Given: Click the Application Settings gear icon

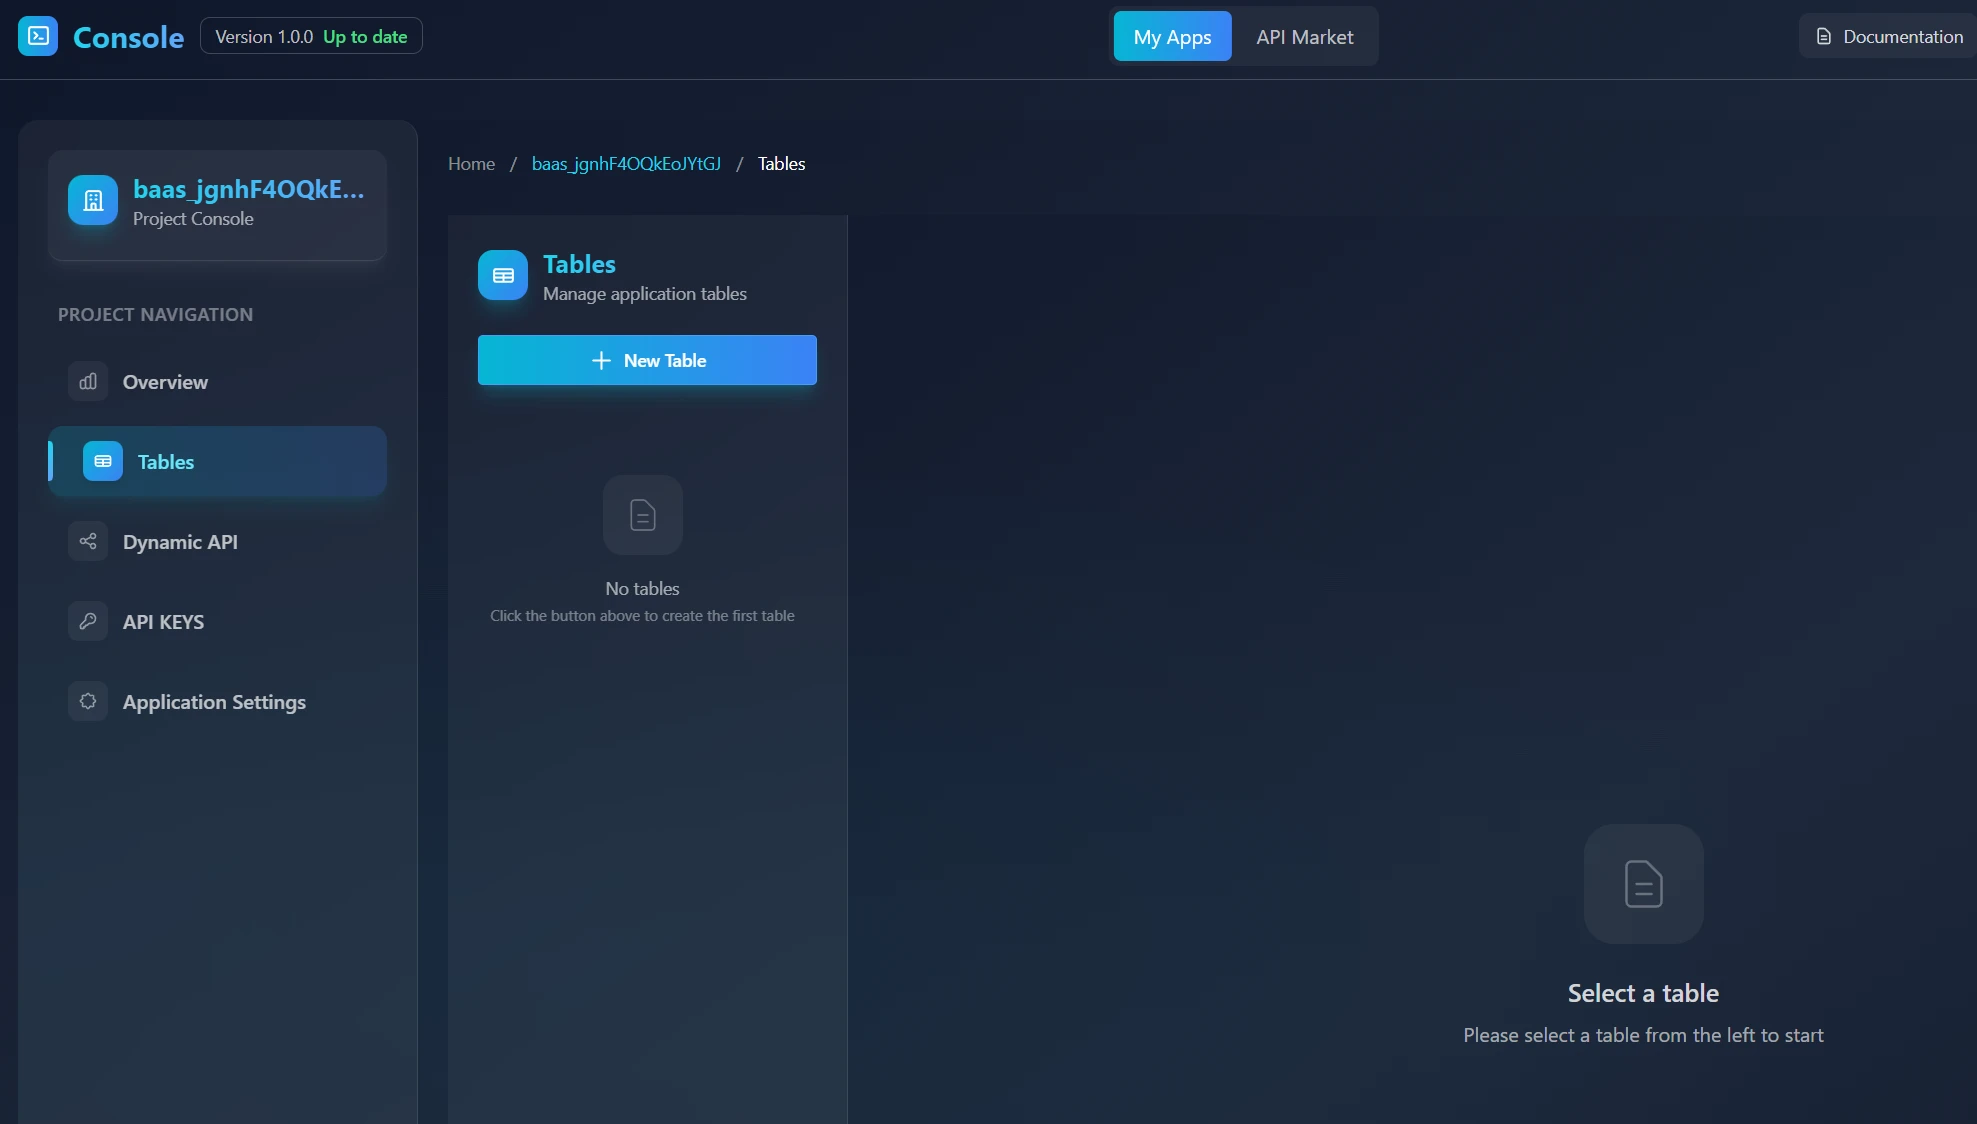Looking at the screenshot, I should 88,701.
